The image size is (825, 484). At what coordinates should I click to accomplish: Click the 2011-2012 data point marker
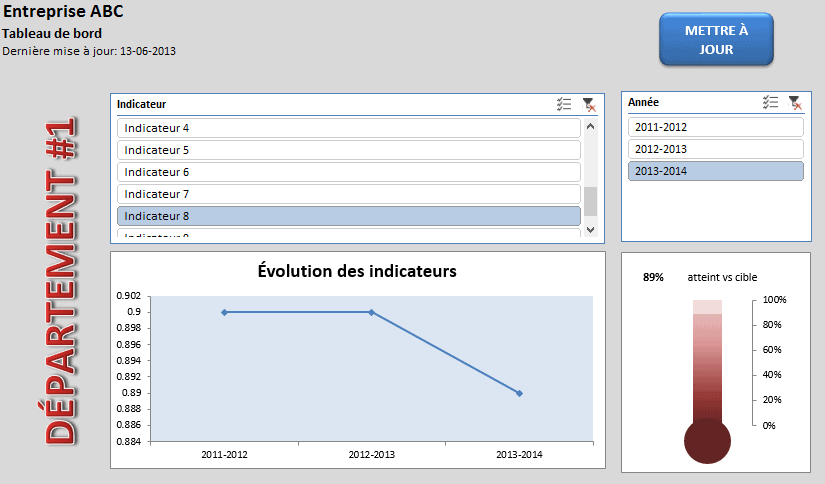coord(224,312)
